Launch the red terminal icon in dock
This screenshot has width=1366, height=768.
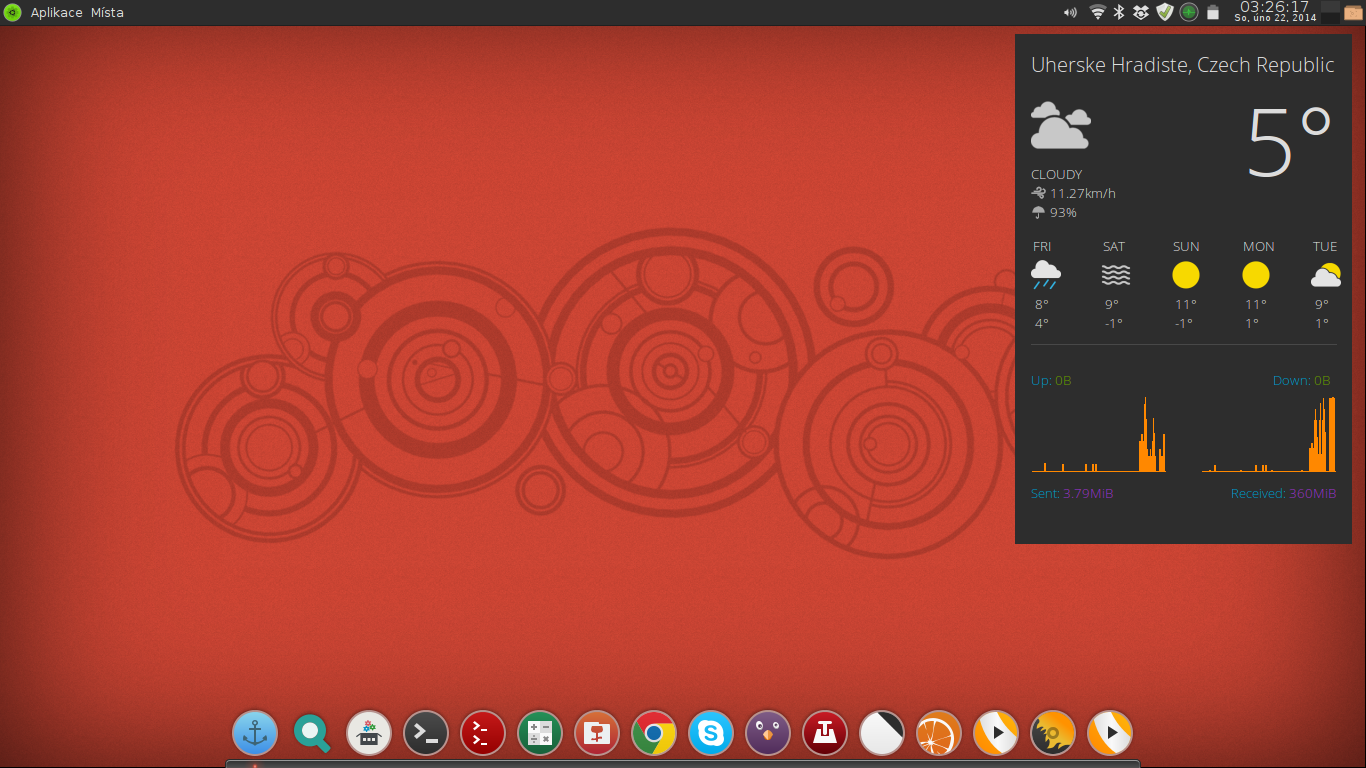tap(483, 734)
